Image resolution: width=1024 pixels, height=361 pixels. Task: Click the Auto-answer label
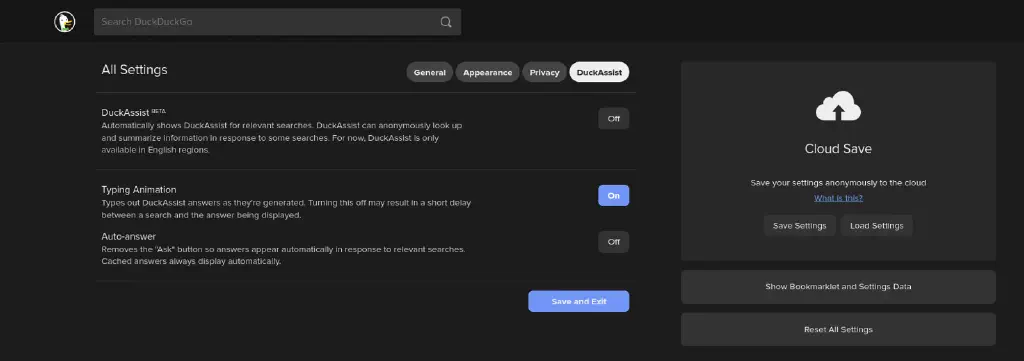(x=129, y=236)
